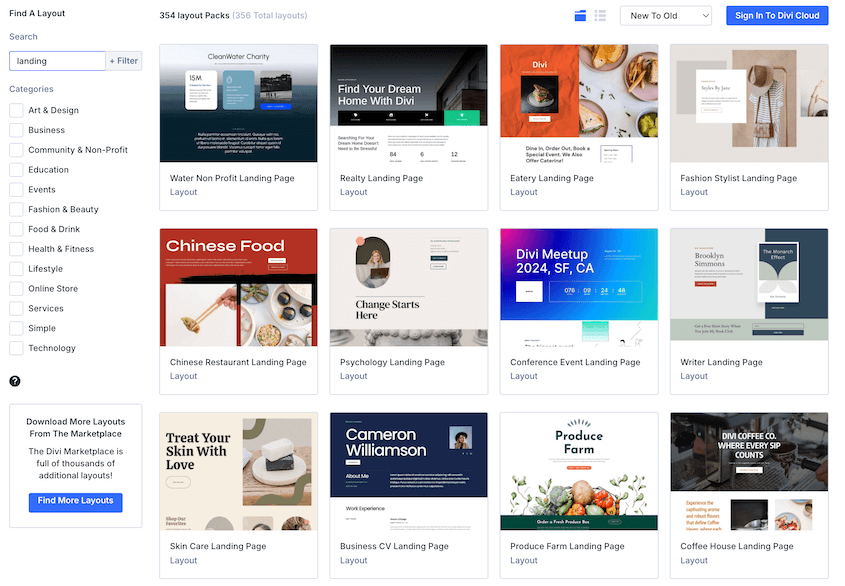845x586 pixels.
Task: Check the Events category filter
Action: (13, 189)
